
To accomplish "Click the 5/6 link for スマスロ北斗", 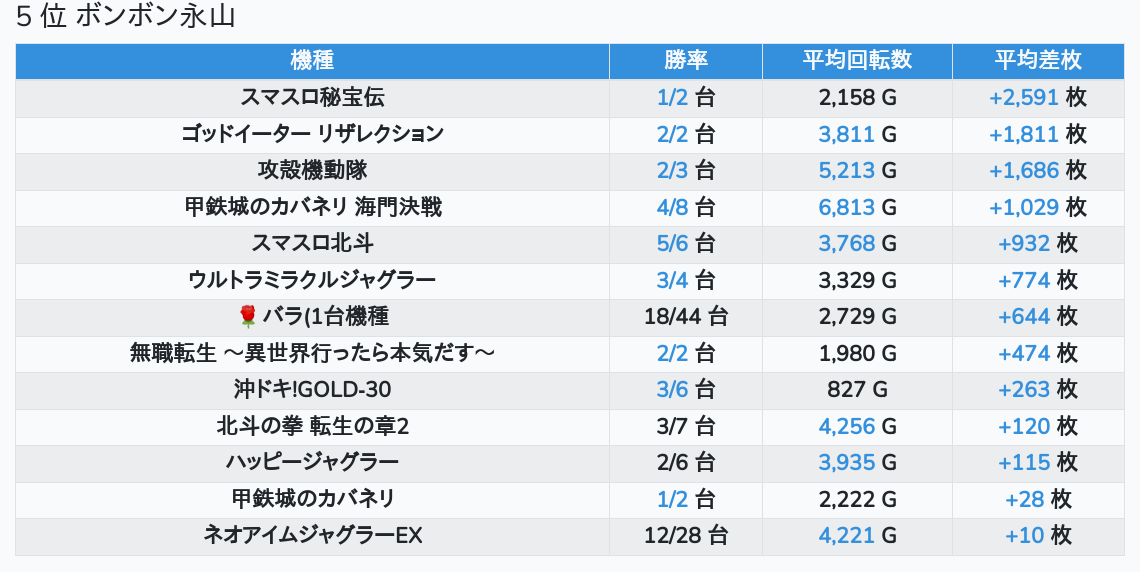I will point(672,244).
